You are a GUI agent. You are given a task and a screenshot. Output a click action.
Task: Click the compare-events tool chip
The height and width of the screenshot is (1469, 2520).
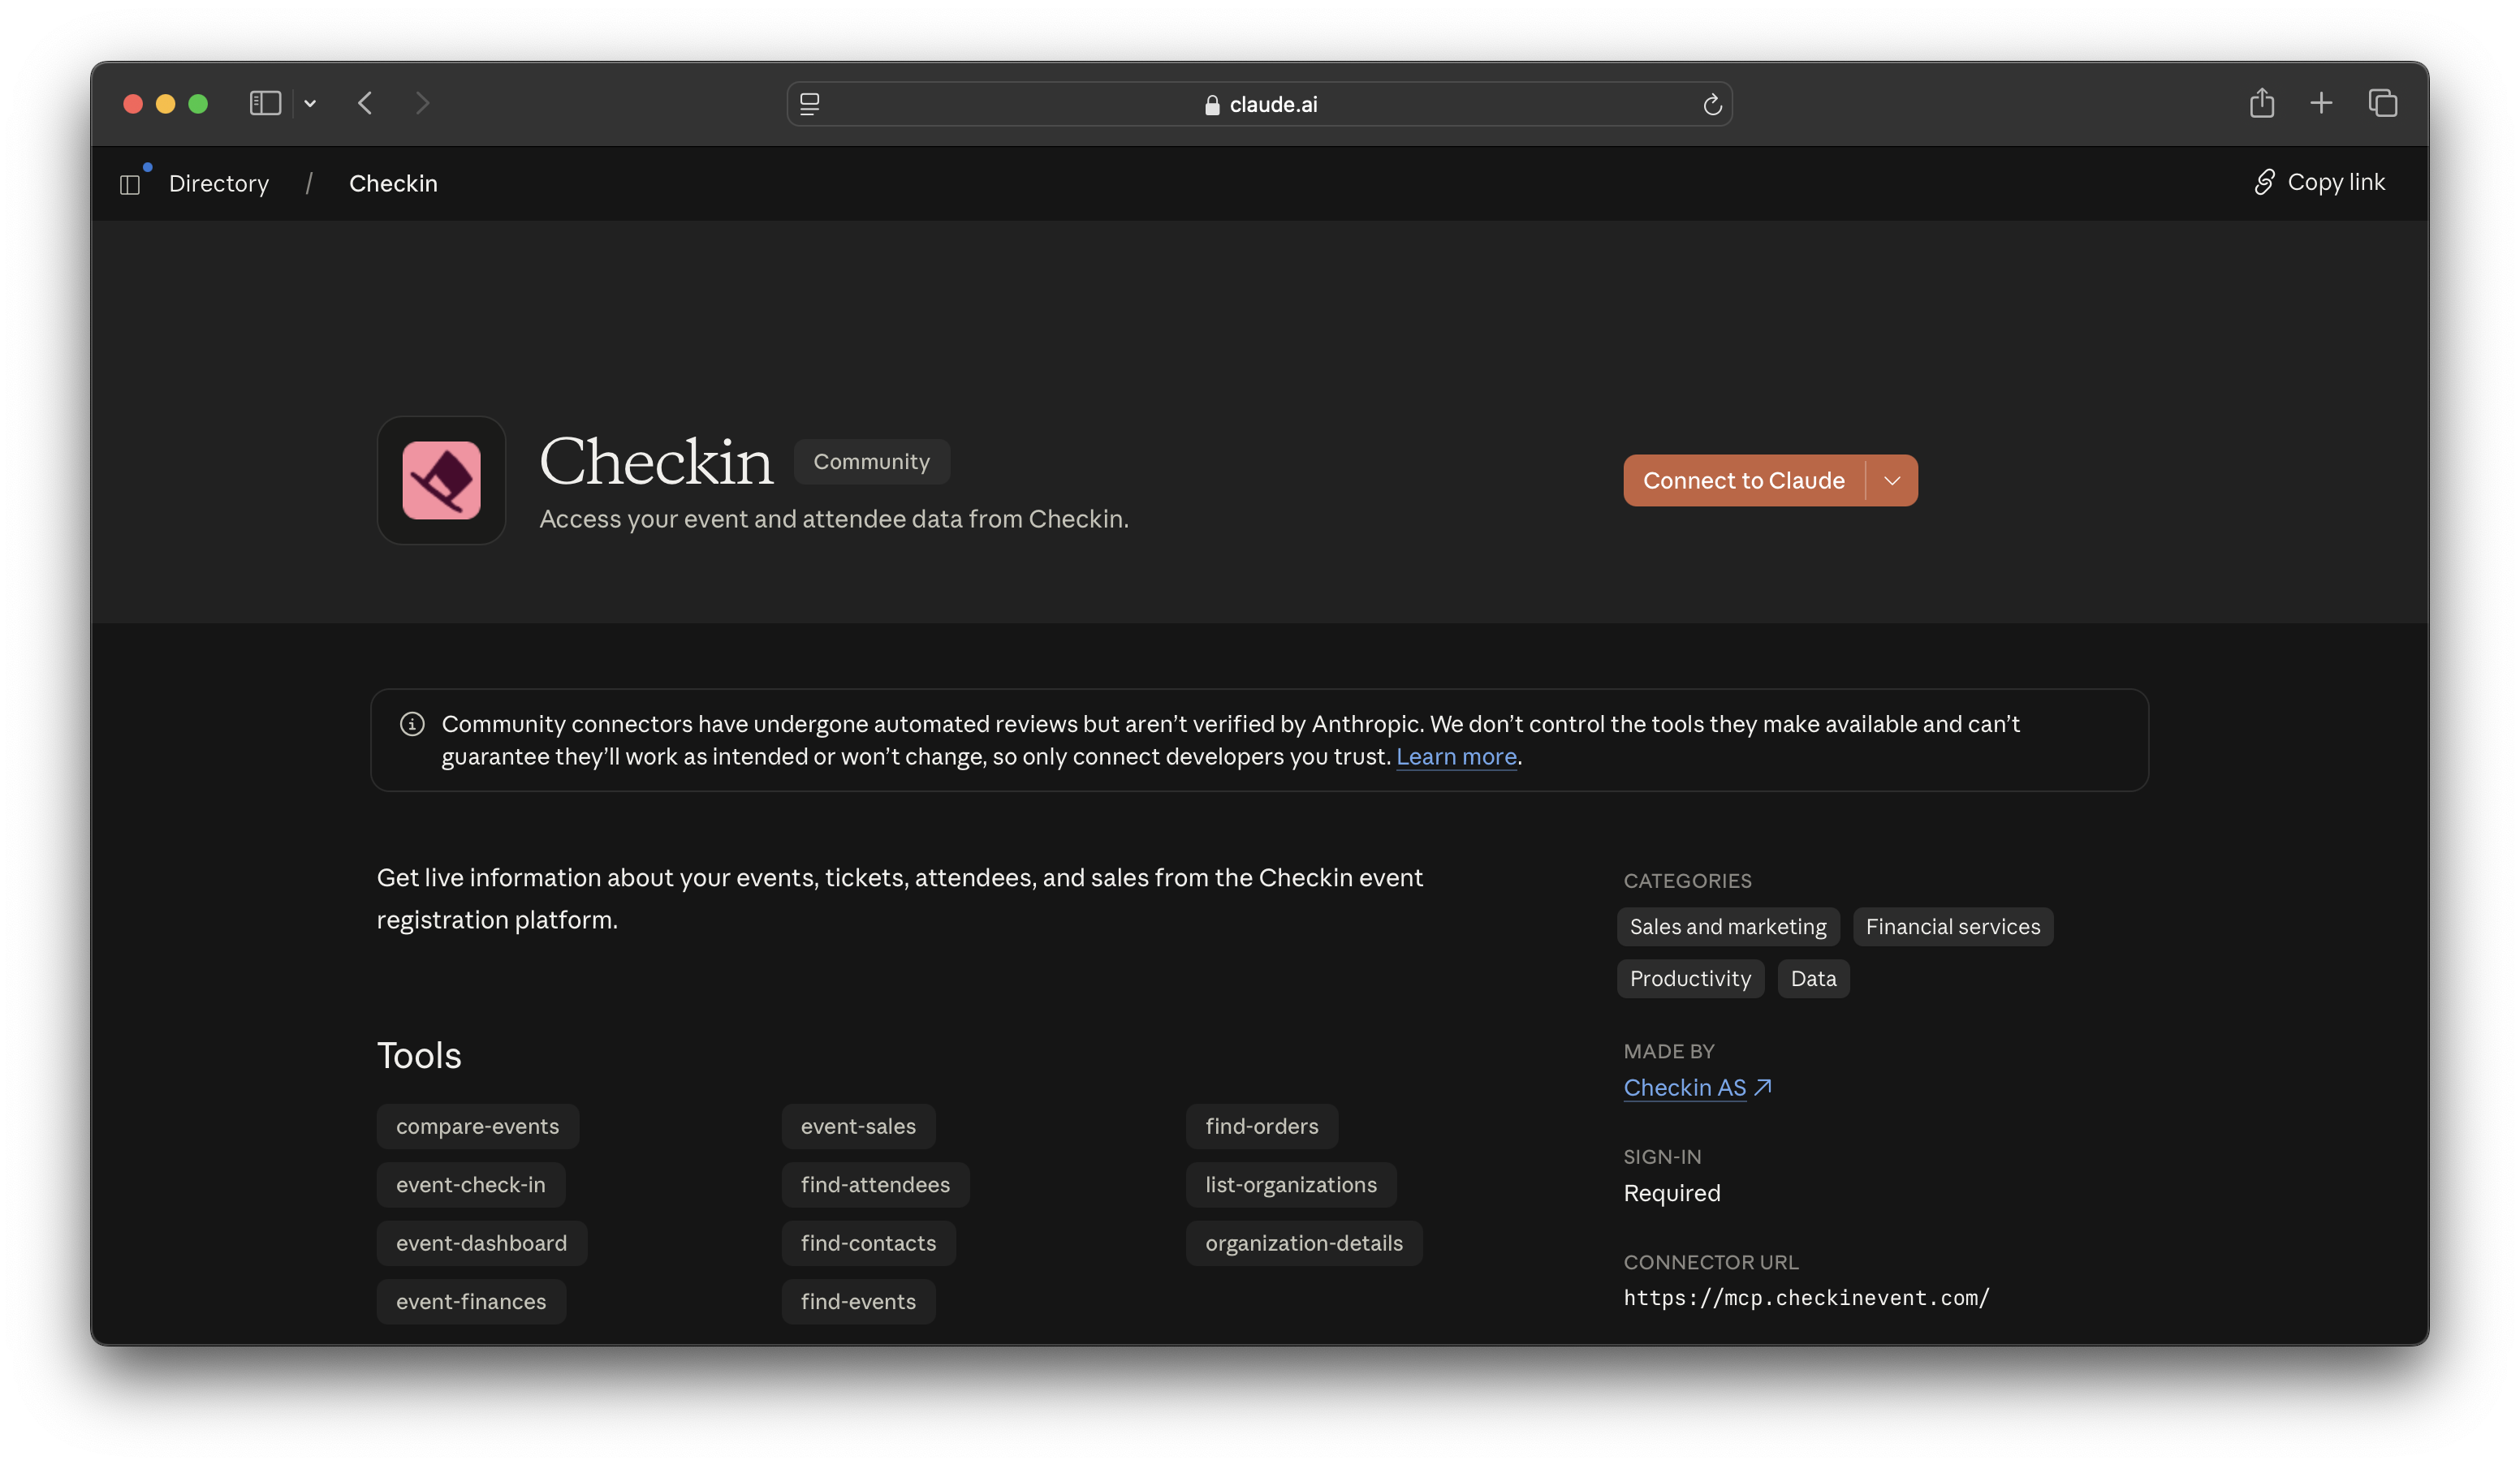tap(477, 1127)
